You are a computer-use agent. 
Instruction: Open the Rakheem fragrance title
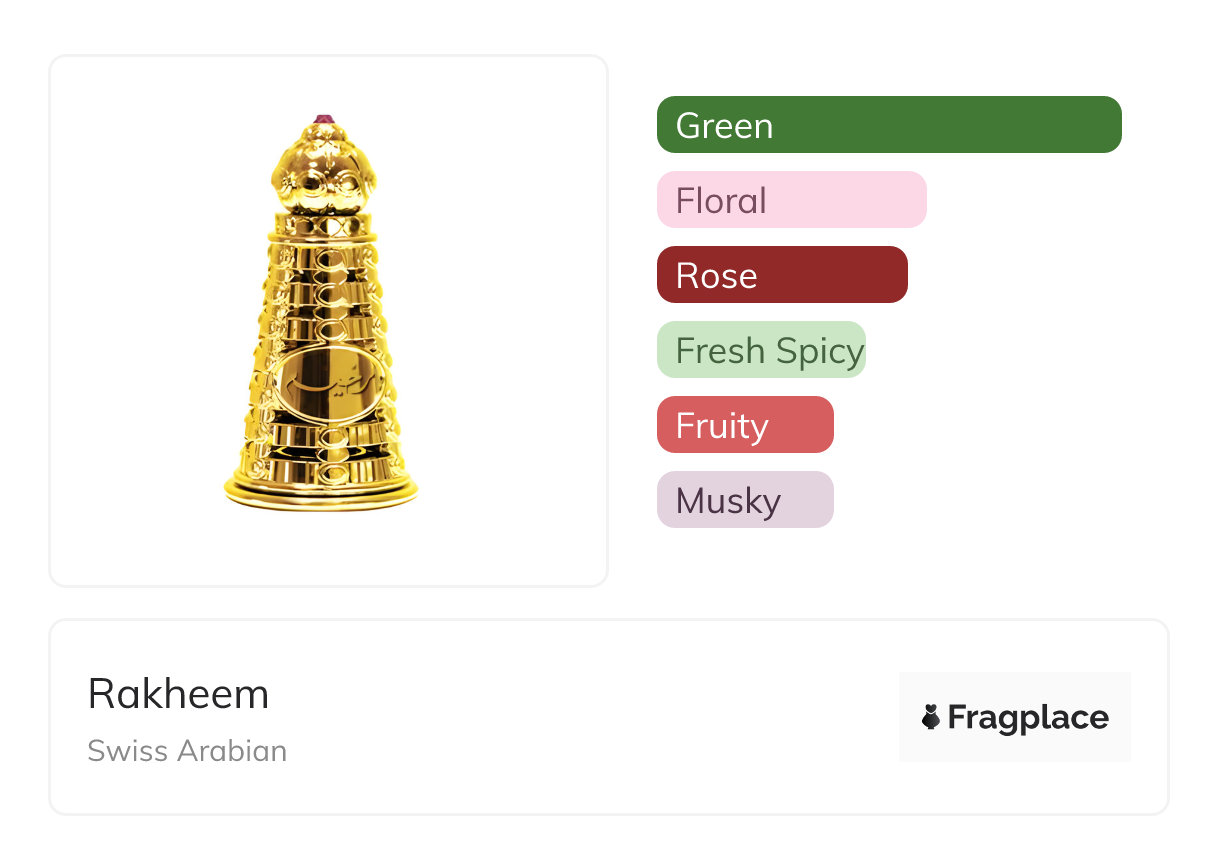(178, 694)
